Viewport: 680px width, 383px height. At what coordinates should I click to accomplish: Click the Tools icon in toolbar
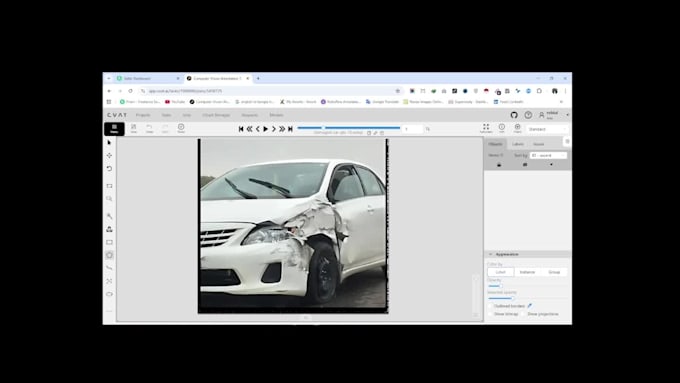181,128
